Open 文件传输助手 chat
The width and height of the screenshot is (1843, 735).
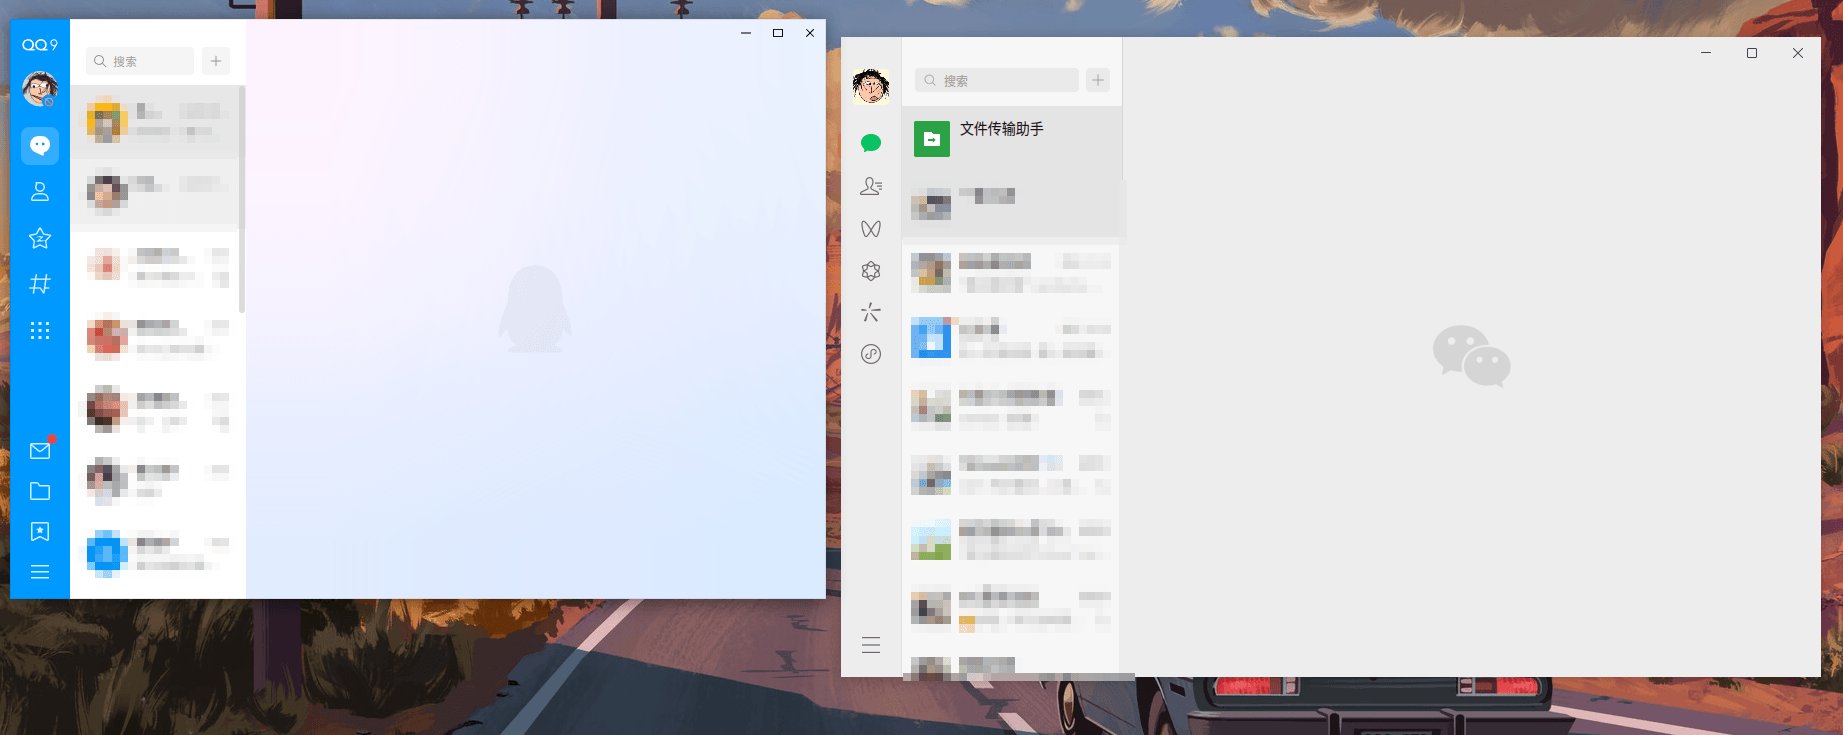tap(1012, 139)
